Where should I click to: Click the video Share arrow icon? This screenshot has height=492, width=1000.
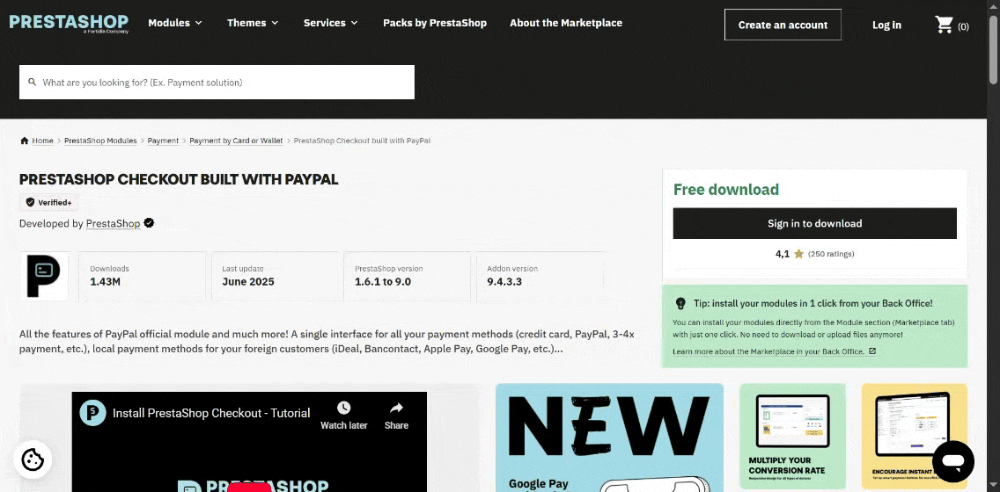pos(396,408)
